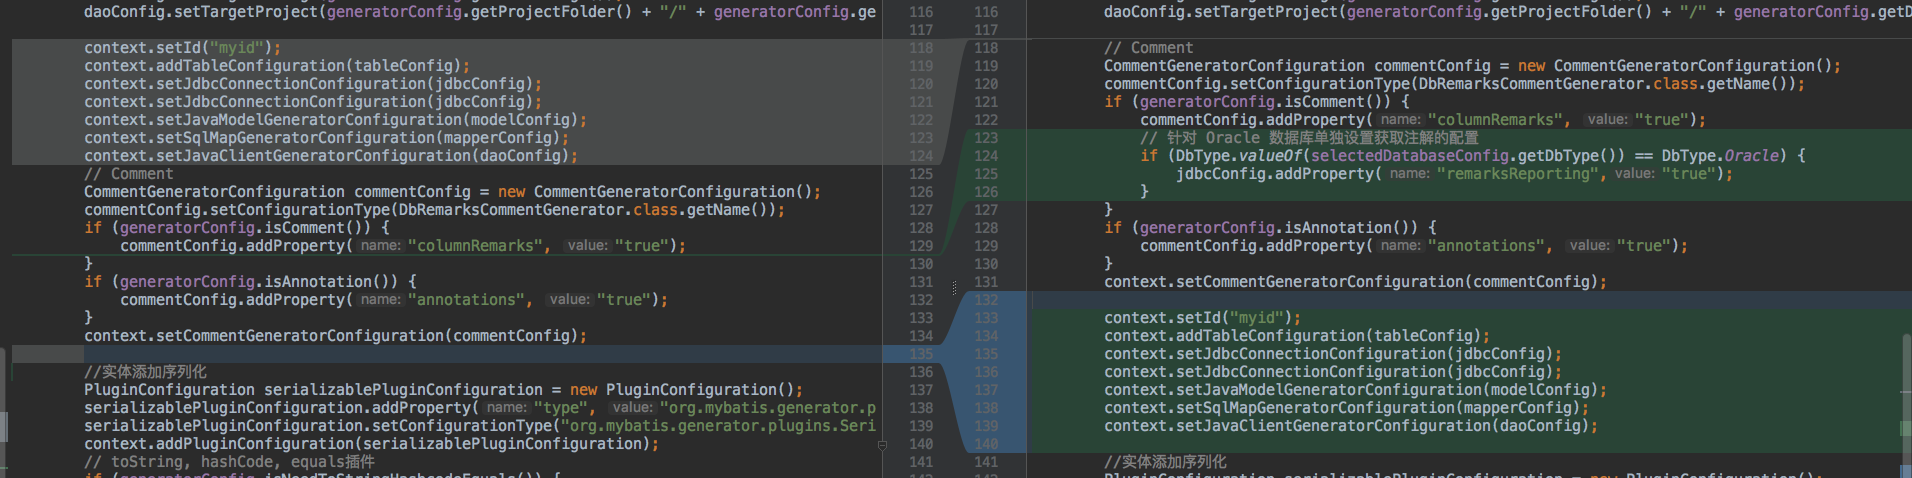Click context.addPluginConfiguration(serializablePluginConfiguration) line
This screenshot has width=1912, height=478.
[372, 444]
